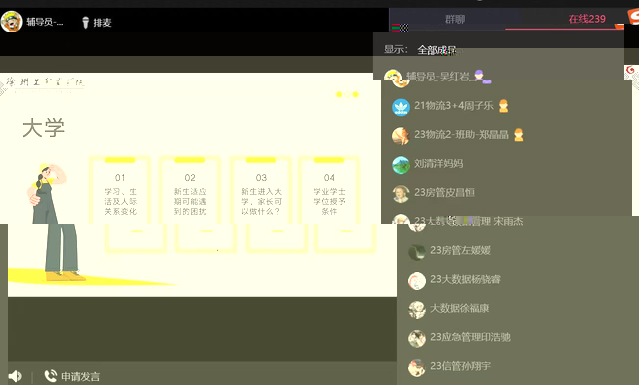Click slide card 01 学习、生活及人际关系变化
The image size is (639, 385).
click(x=120, y=191)
